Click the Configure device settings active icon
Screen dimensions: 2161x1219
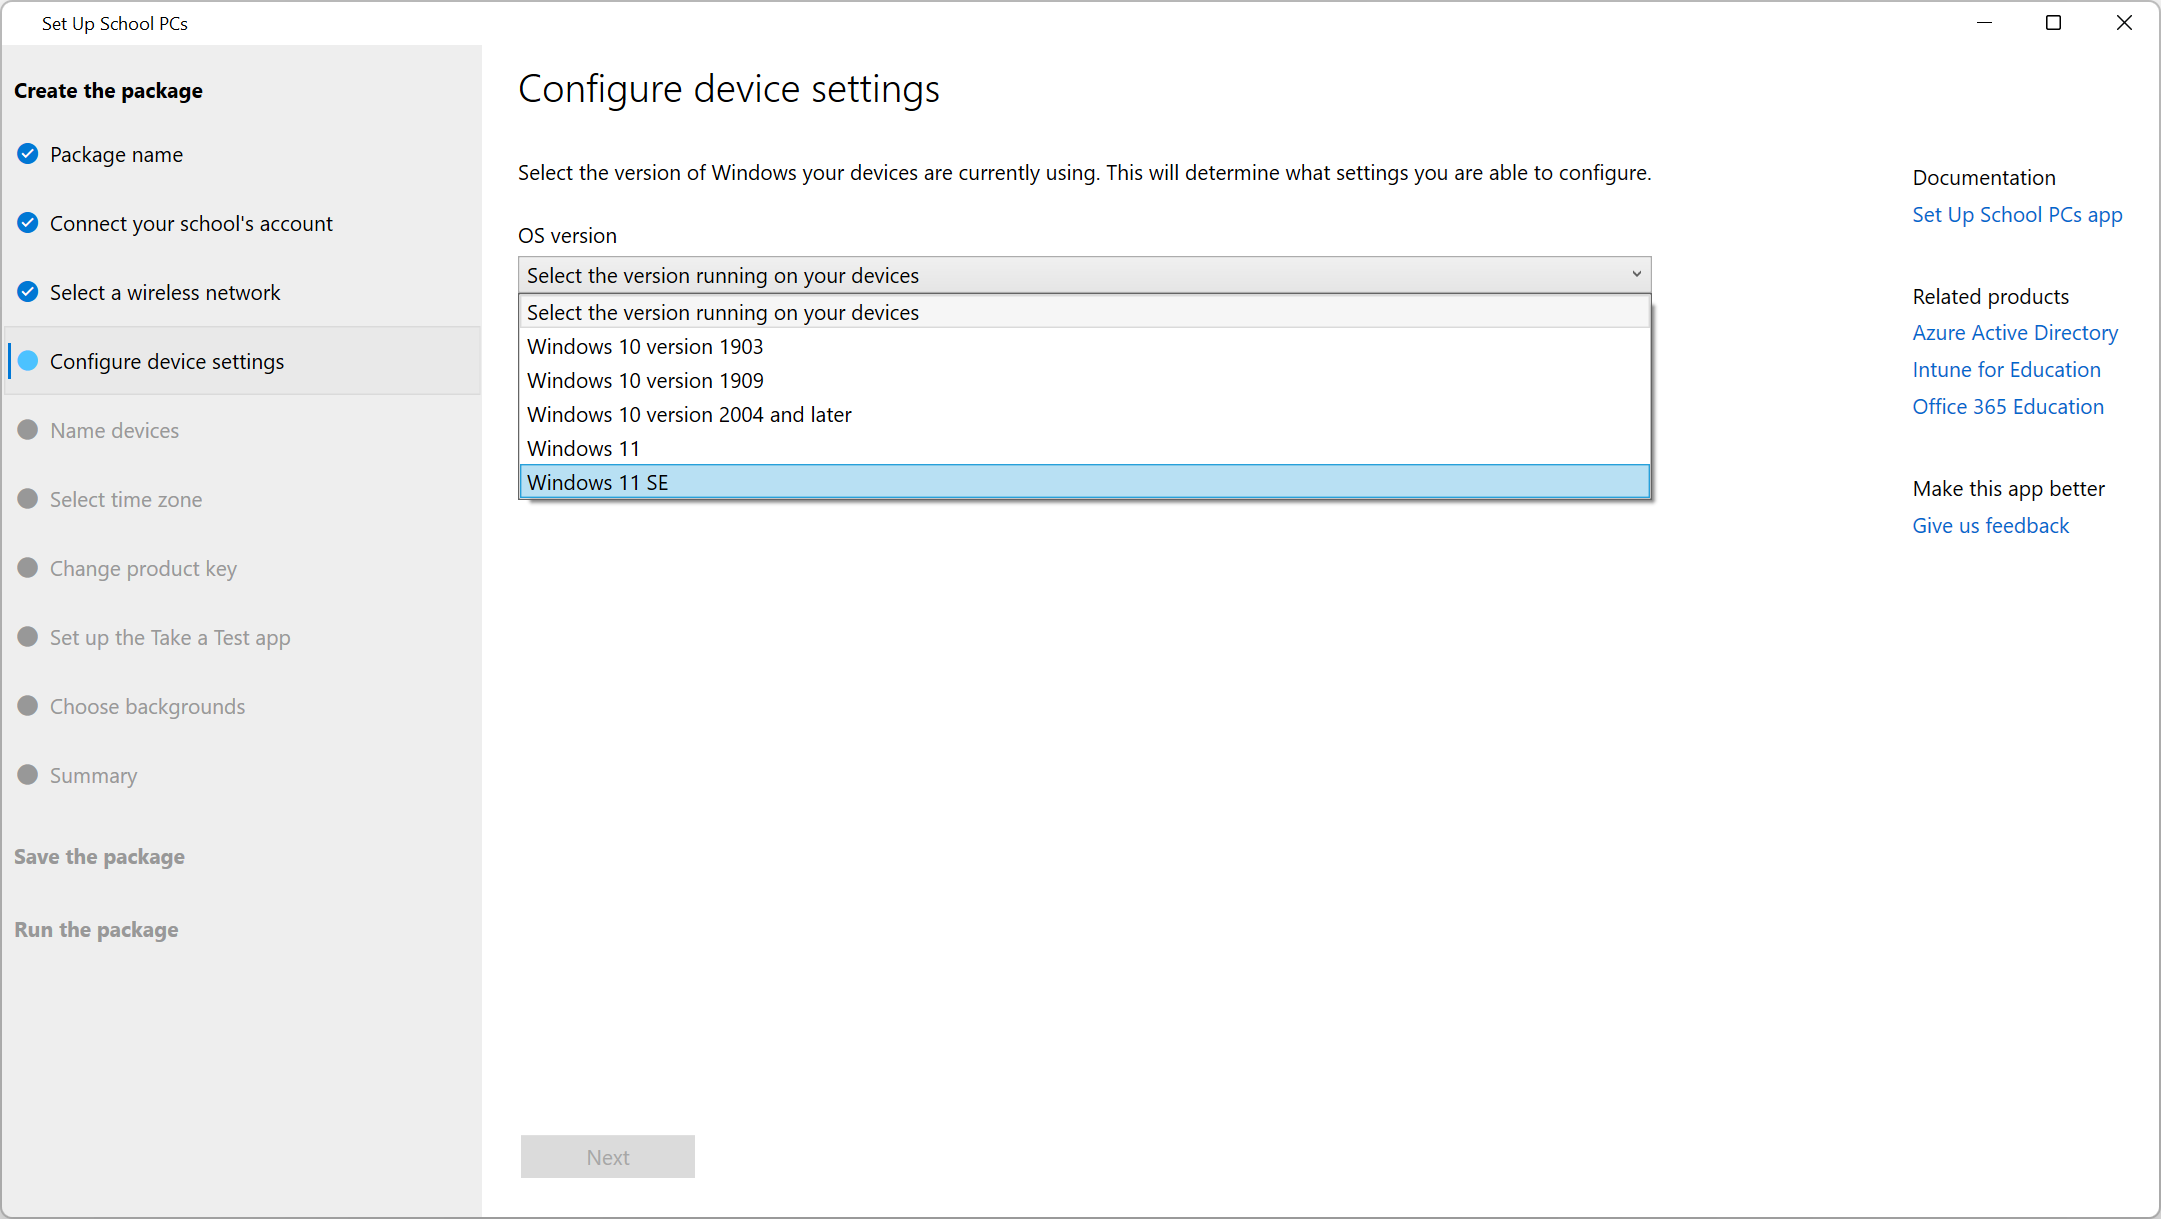coord(28,361)
